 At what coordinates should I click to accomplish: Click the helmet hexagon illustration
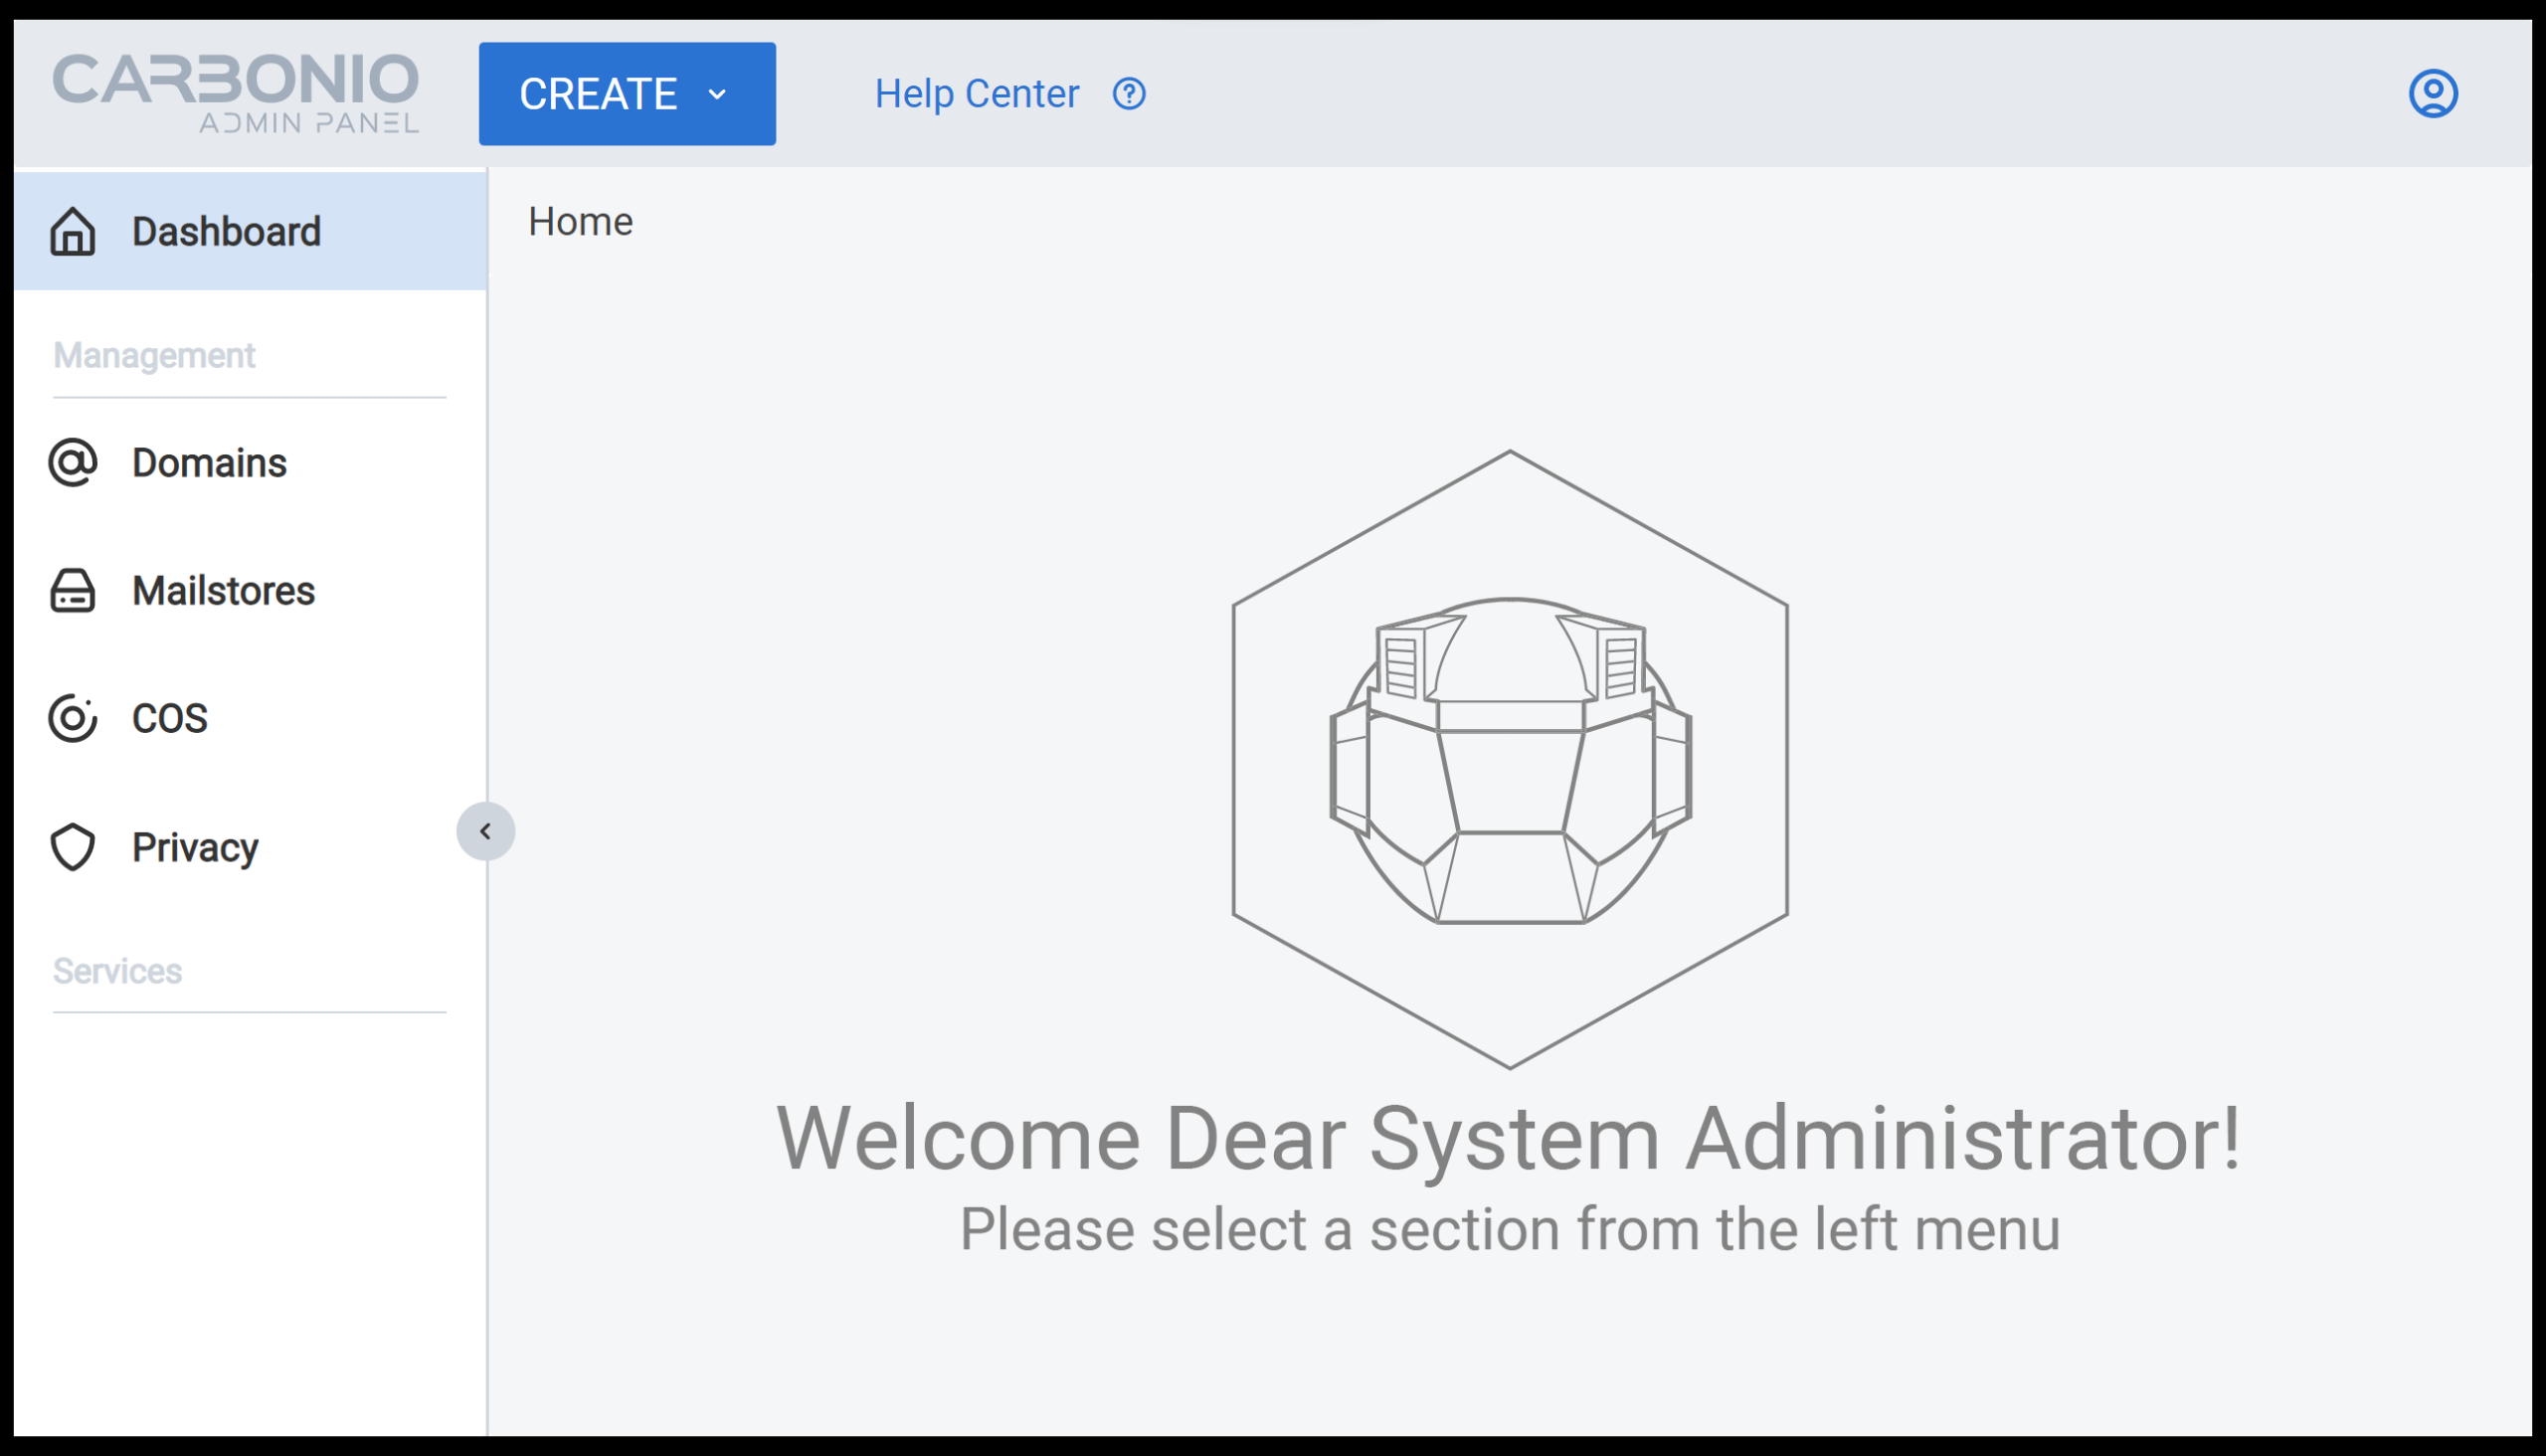point(1510,760)
